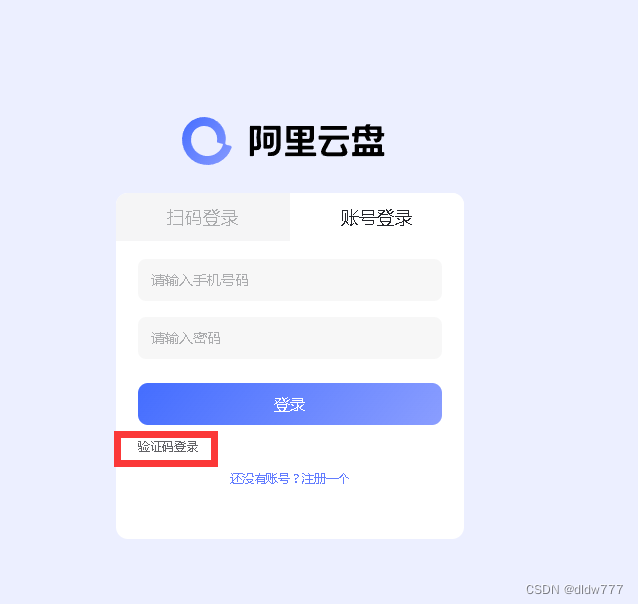The width and height of the screenshot is (638, 604).
Task: Focus the 请输入密码 password field
Action: (290, 338)
